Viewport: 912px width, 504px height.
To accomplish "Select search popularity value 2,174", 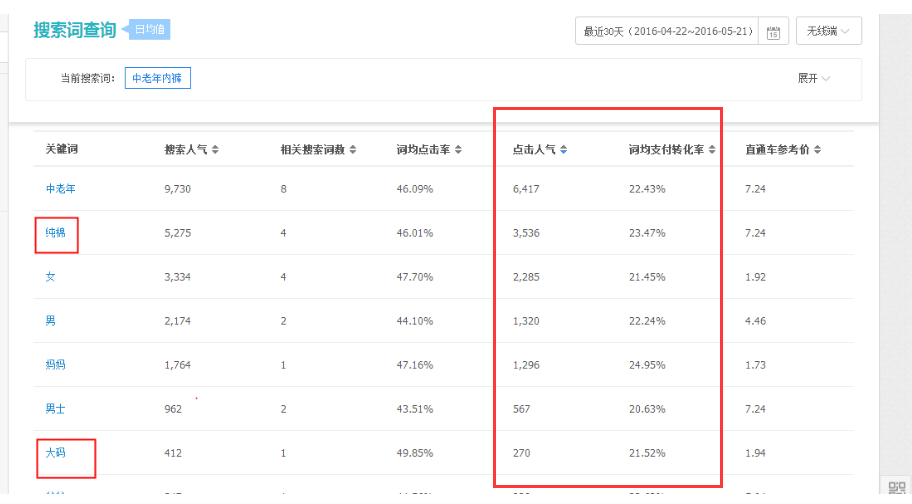I will coord(177,321).
